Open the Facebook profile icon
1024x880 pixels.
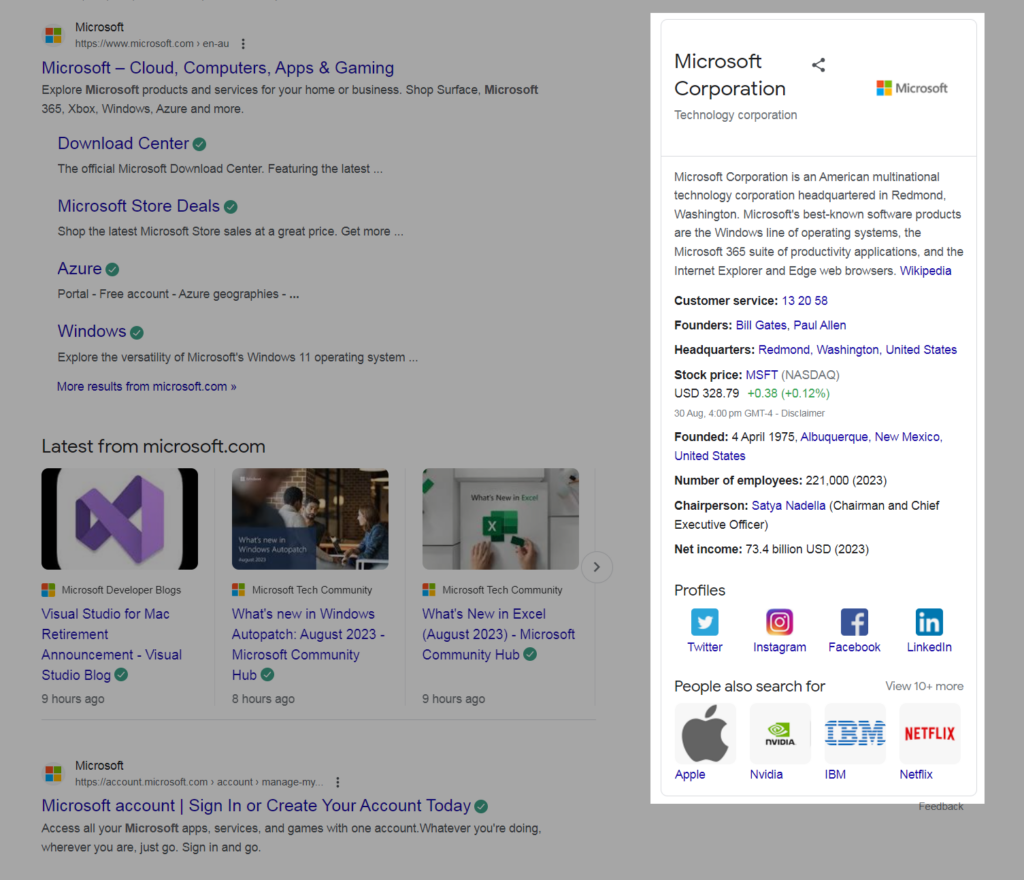pos(854,622)
